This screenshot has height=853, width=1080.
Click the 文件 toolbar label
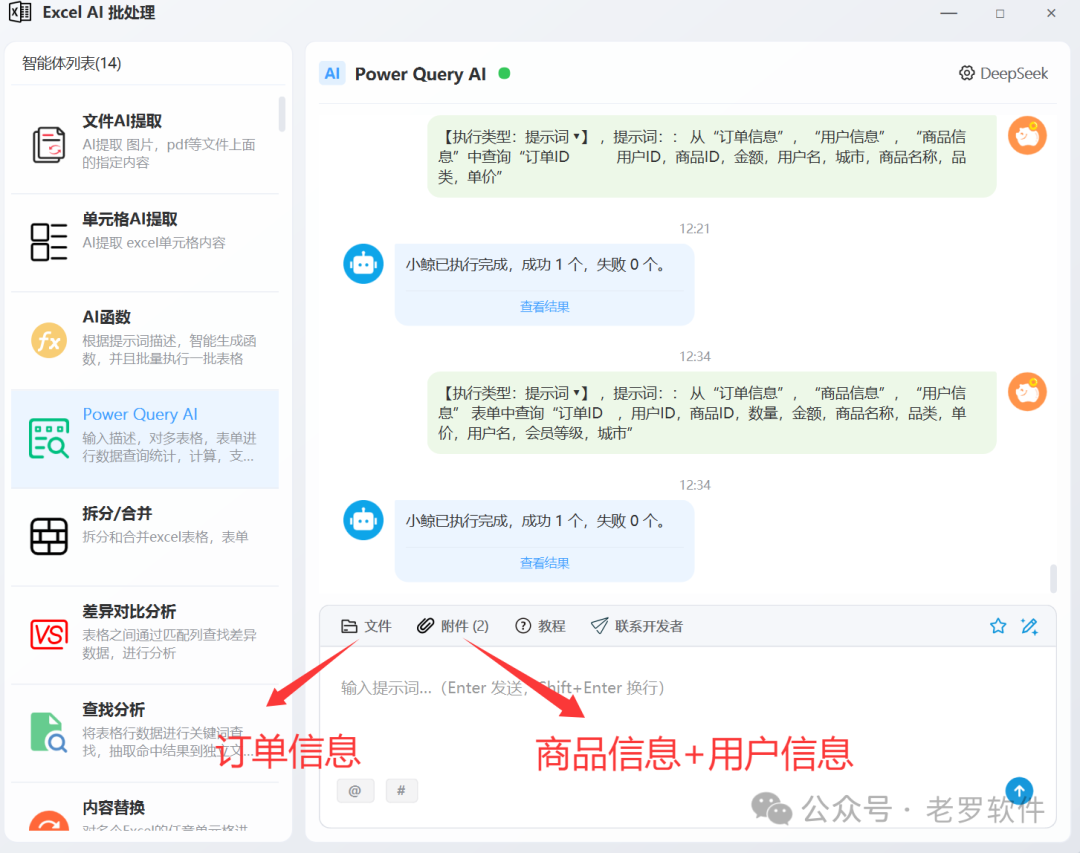click(377, 626)
